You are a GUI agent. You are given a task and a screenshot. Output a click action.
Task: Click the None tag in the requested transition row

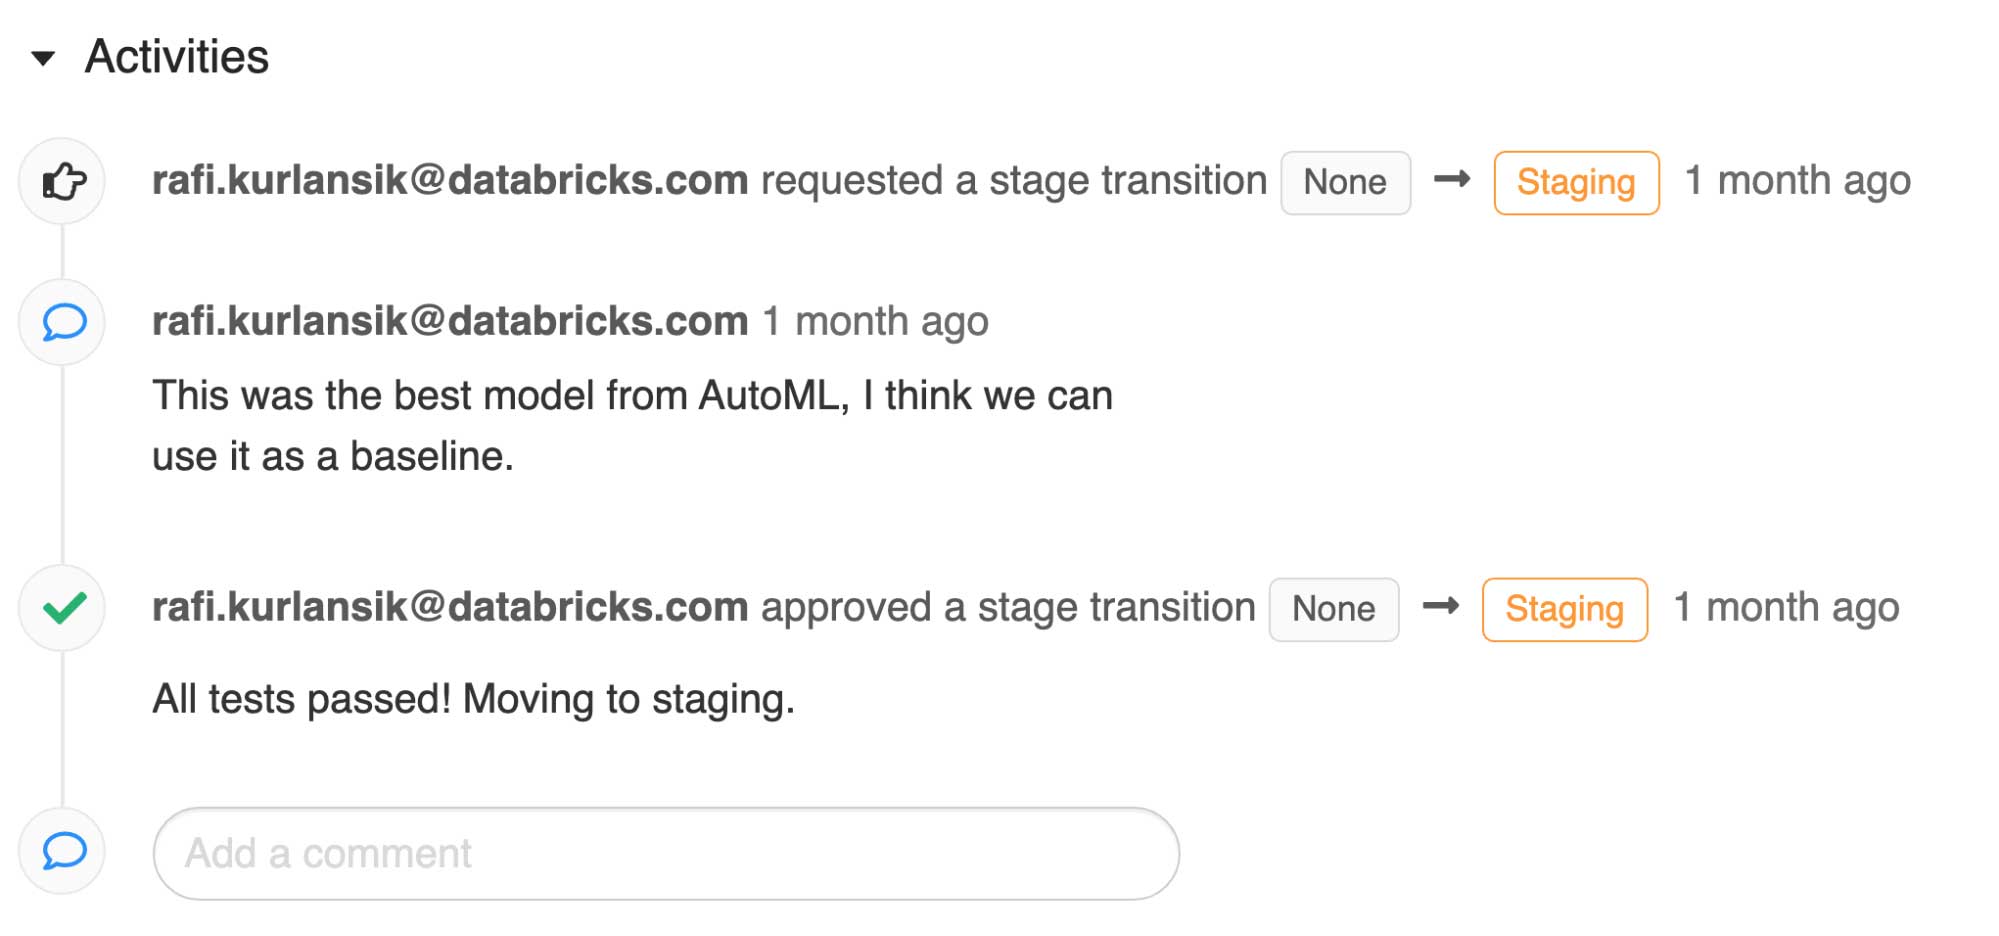(x=1345, y=183)
